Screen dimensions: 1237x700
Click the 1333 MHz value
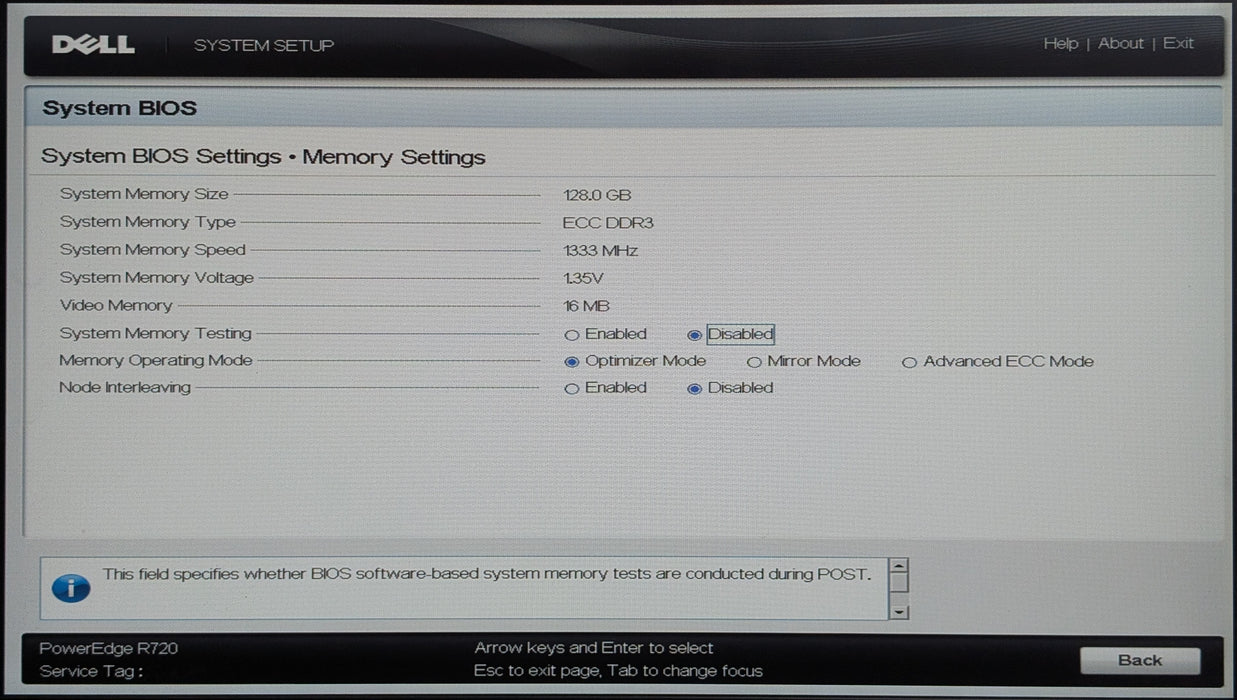600,251
